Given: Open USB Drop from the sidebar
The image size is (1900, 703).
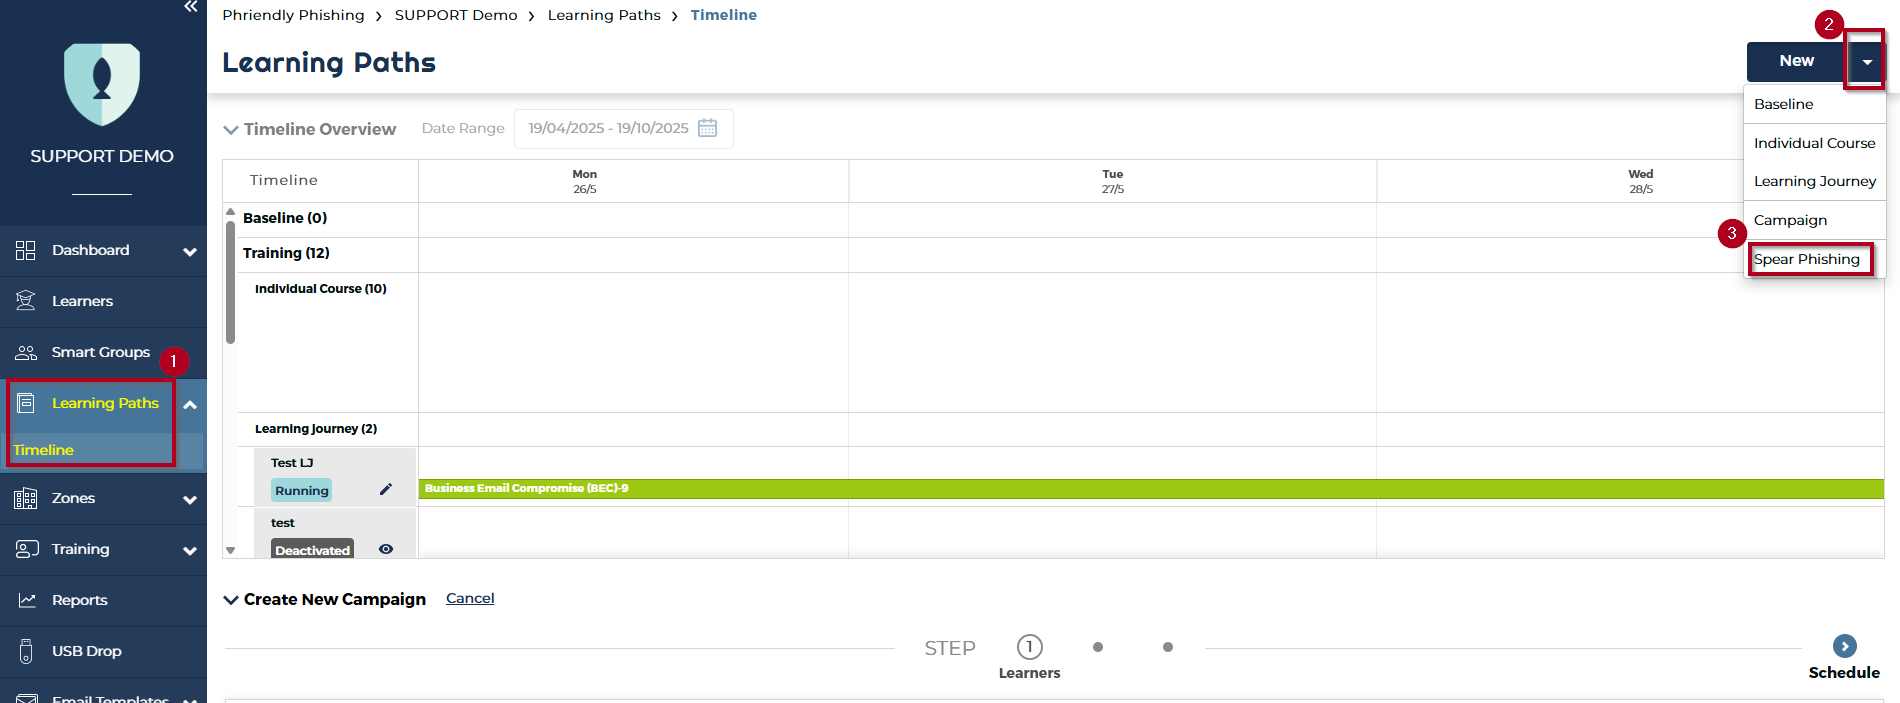Looking at the screenshot, I should (x=86, y=651).
